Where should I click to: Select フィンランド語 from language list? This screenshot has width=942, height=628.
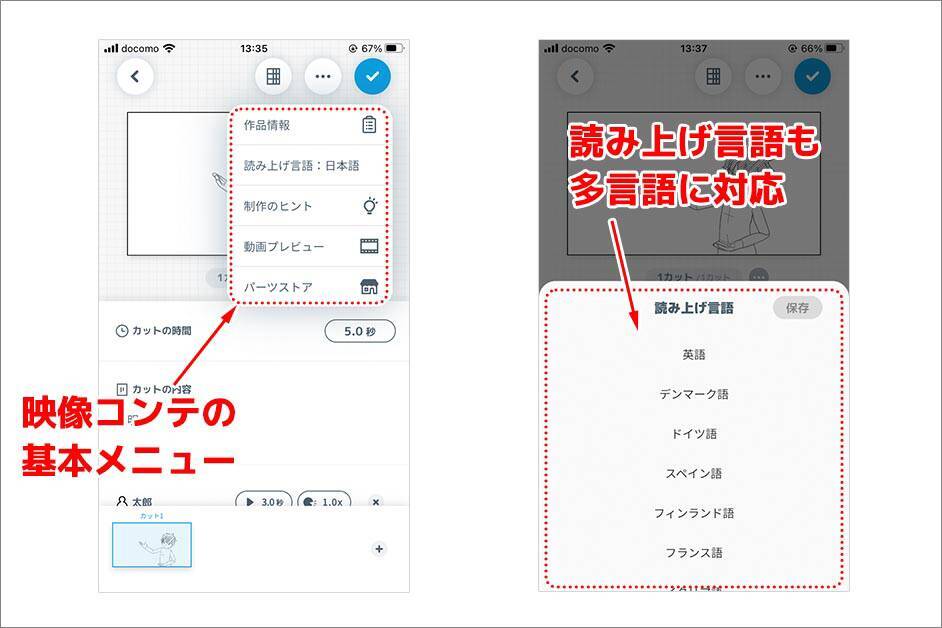click(x=694, y=513)
